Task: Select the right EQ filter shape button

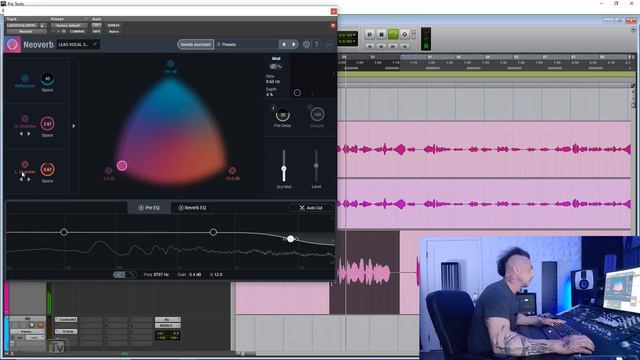Action: pyautogui.click(x=131, y=275)
